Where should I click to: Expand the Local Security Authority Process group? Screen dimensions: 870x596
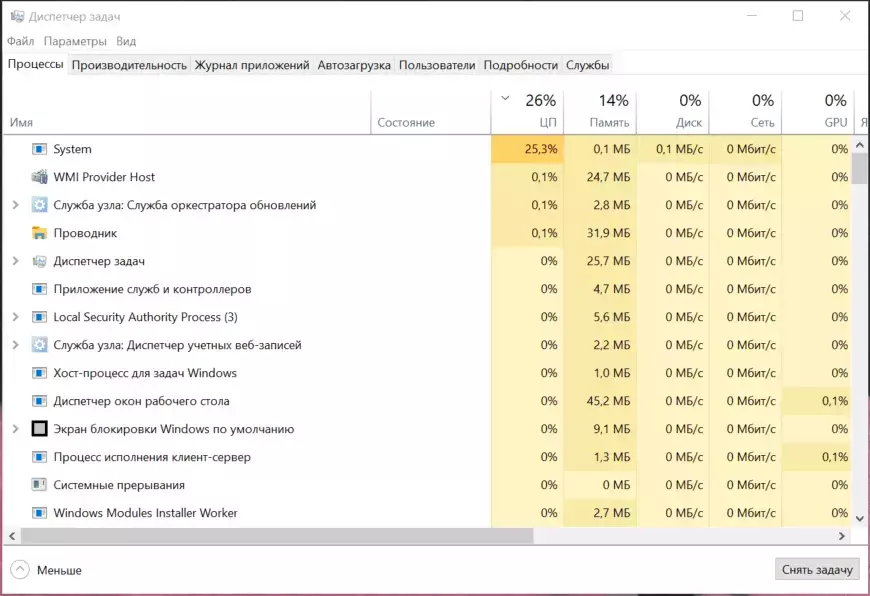coord(15,317)
